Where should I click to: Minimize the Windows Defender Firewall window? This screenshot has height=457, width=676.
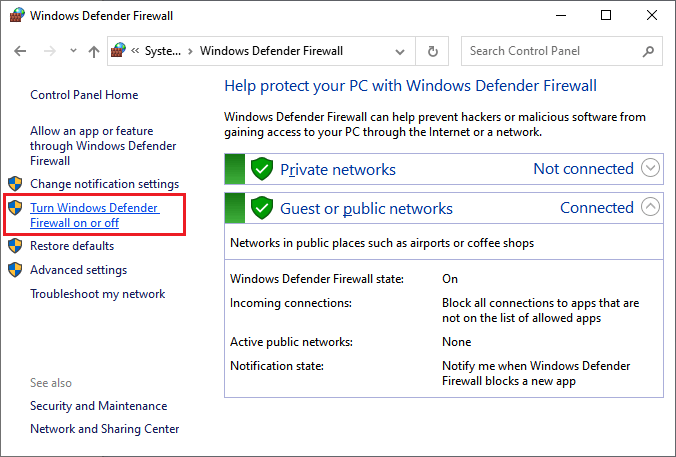coord(561,16)
